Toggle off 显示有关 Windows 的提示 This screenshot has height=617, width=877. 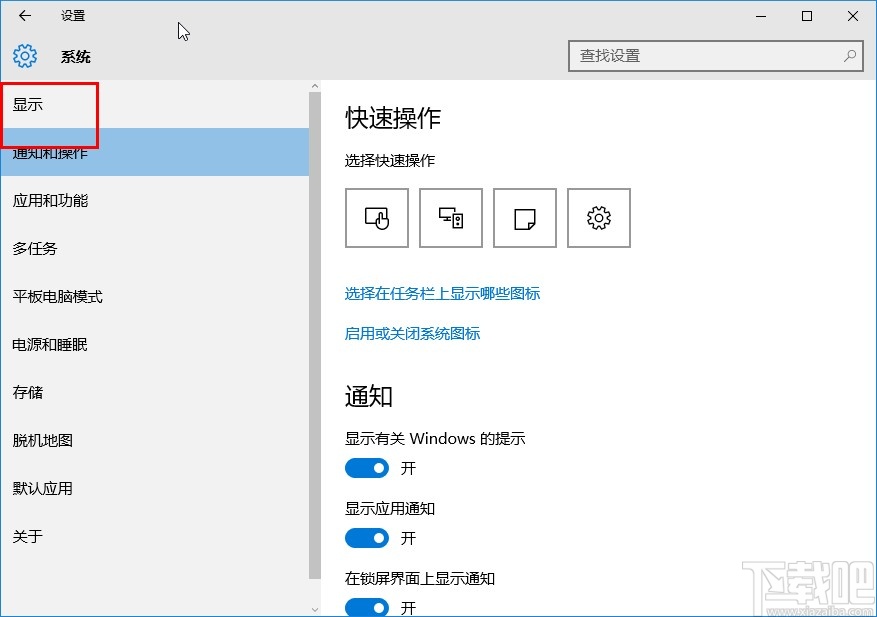click(x=367, y=468)
